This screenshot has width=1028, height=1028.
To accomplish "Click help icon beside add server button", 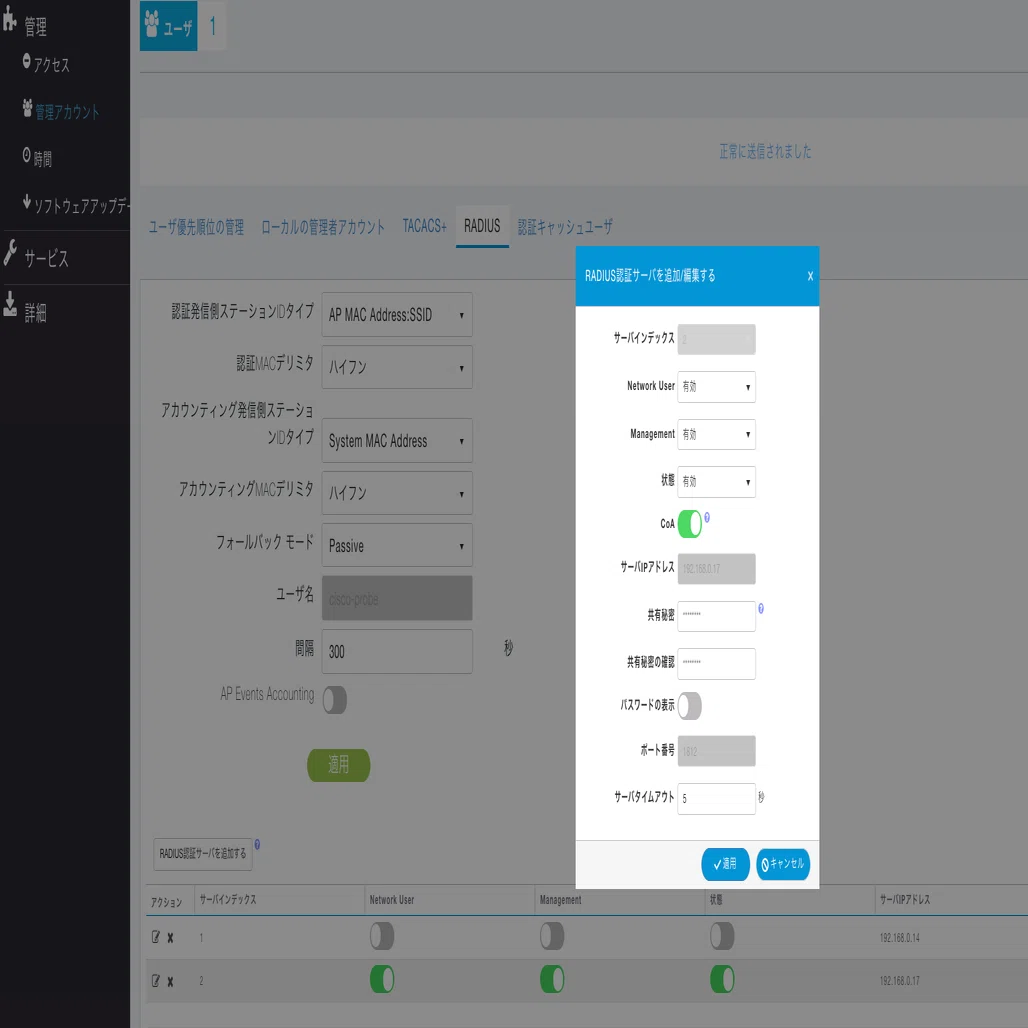I will [x=257, y=844].
